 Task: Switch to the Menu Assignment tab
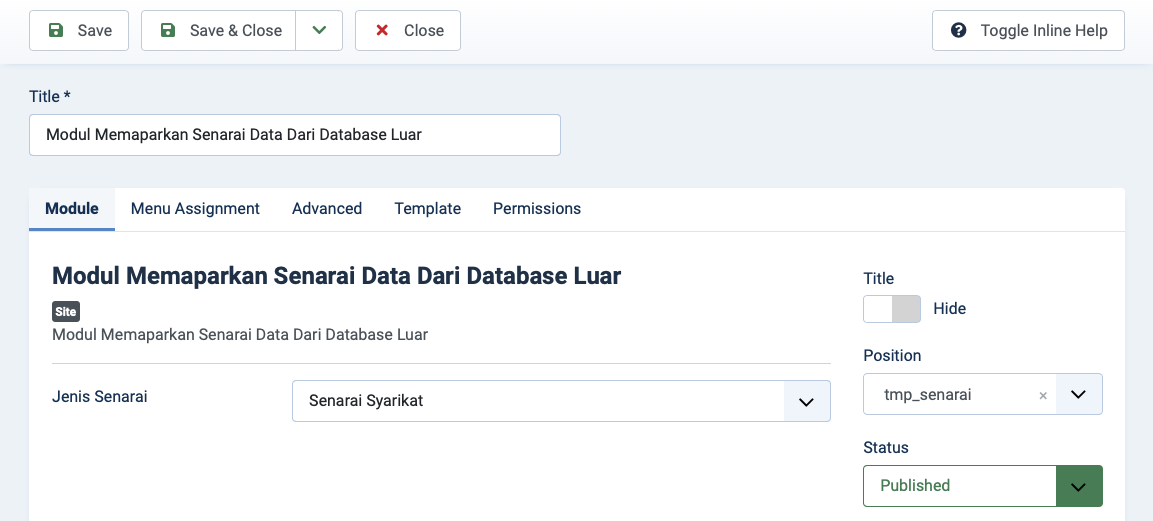pos(195,209)
